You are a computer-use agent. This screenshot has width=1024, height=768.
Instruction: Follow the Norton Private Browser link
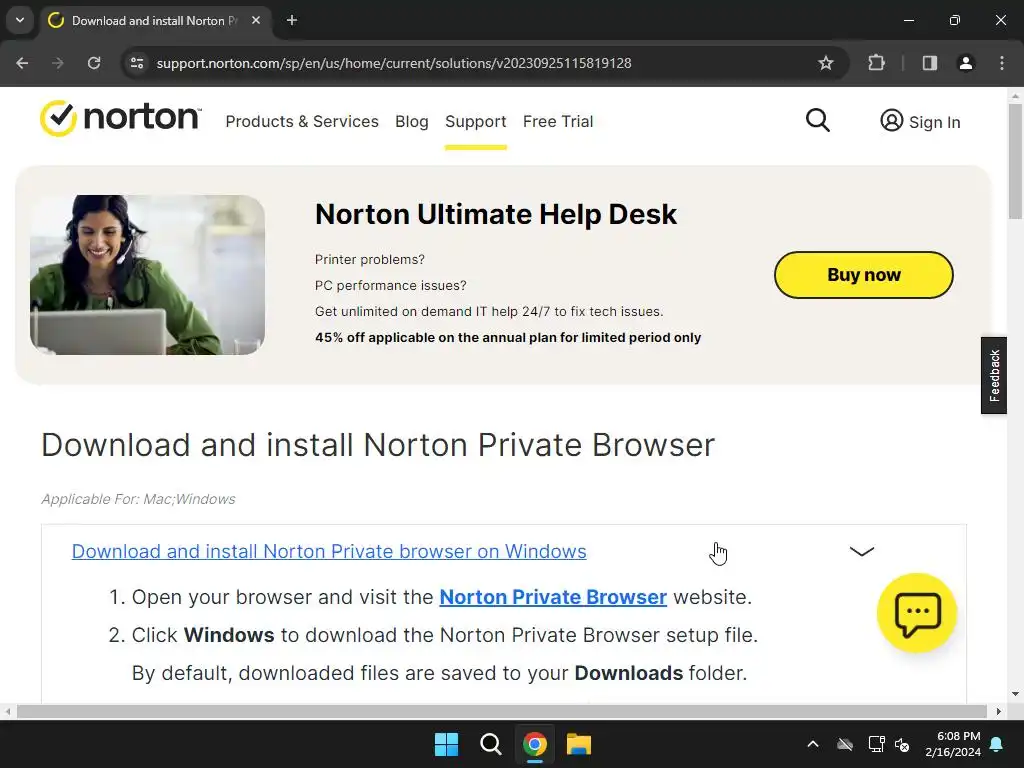click(x=553, y=597)
